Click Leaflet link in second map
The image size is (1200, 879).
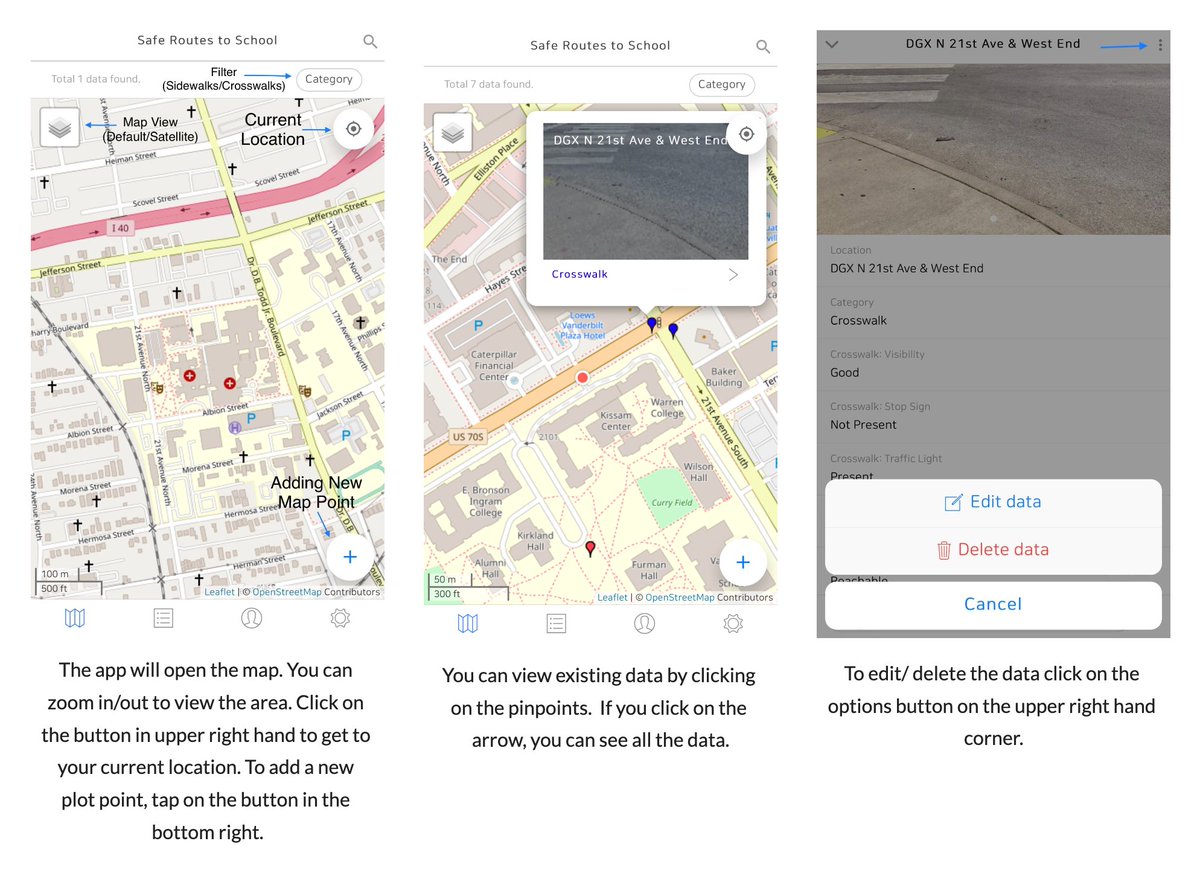click(x=612, y=598)
